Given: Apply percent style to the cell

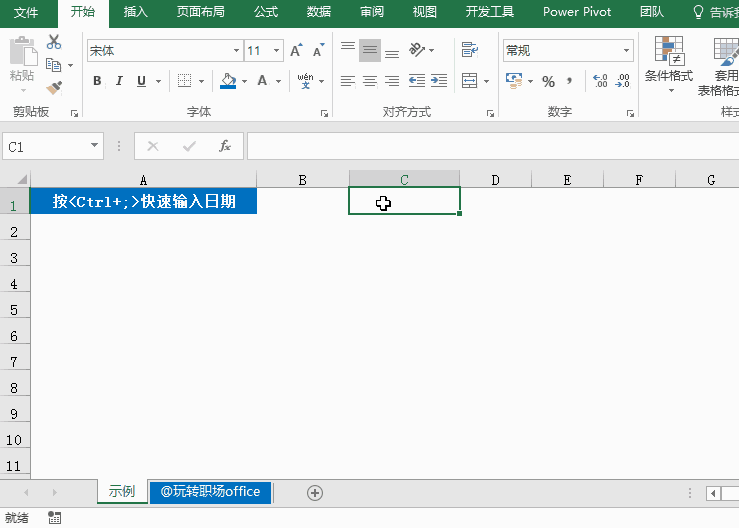Looking at the screenshot, I should tap(548, 81).
